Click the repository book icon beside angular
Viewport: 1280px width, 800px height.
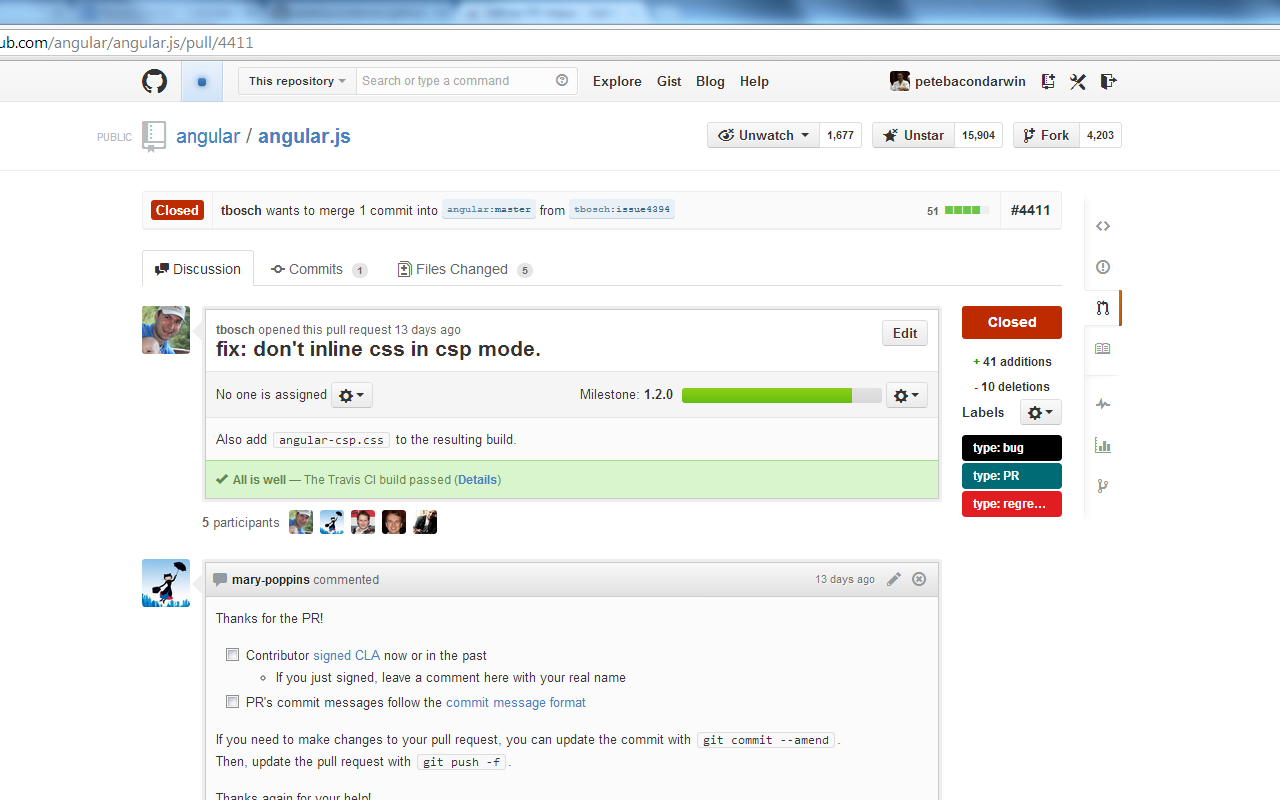click(154, 136)
